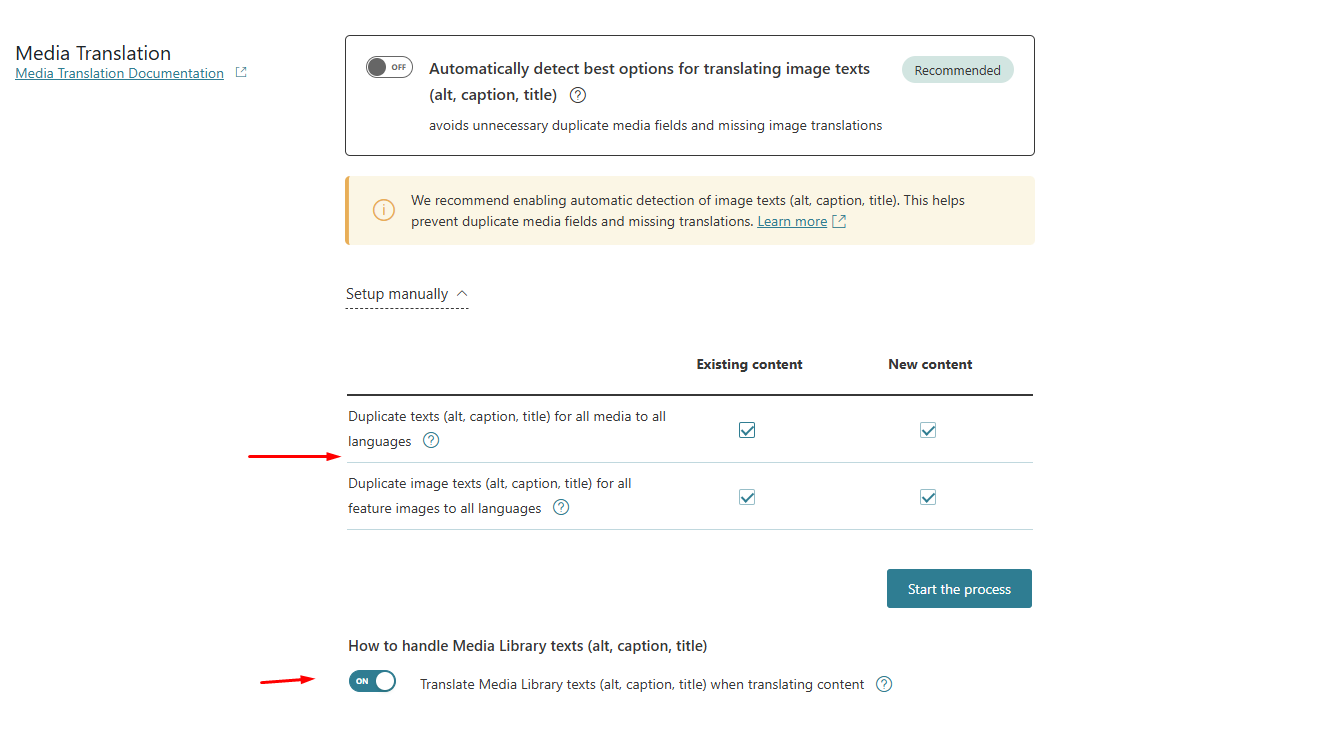Screen dimensions: 1324x743
Task: Uncheck New content for feature images duplication
Action: pos(928,497)
